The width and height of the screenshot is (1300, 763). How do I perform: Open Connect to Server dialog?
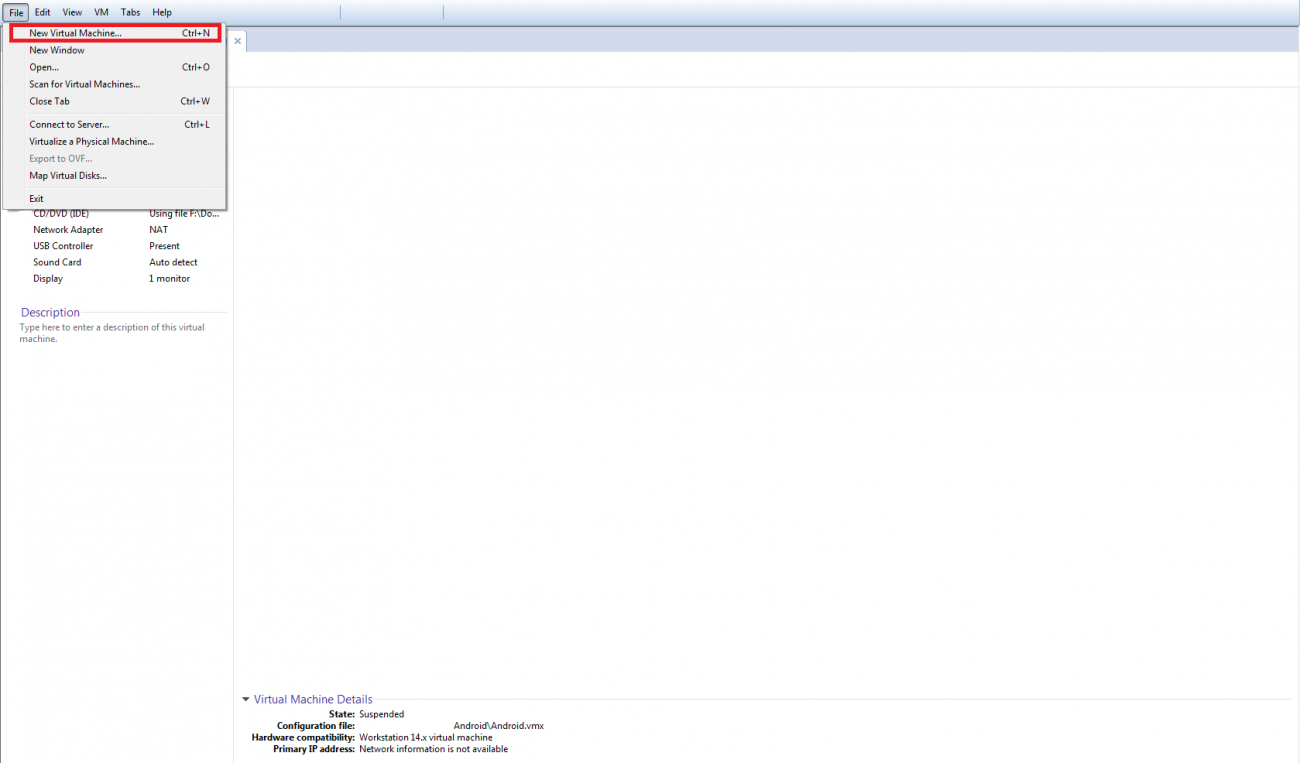point(69,125)
